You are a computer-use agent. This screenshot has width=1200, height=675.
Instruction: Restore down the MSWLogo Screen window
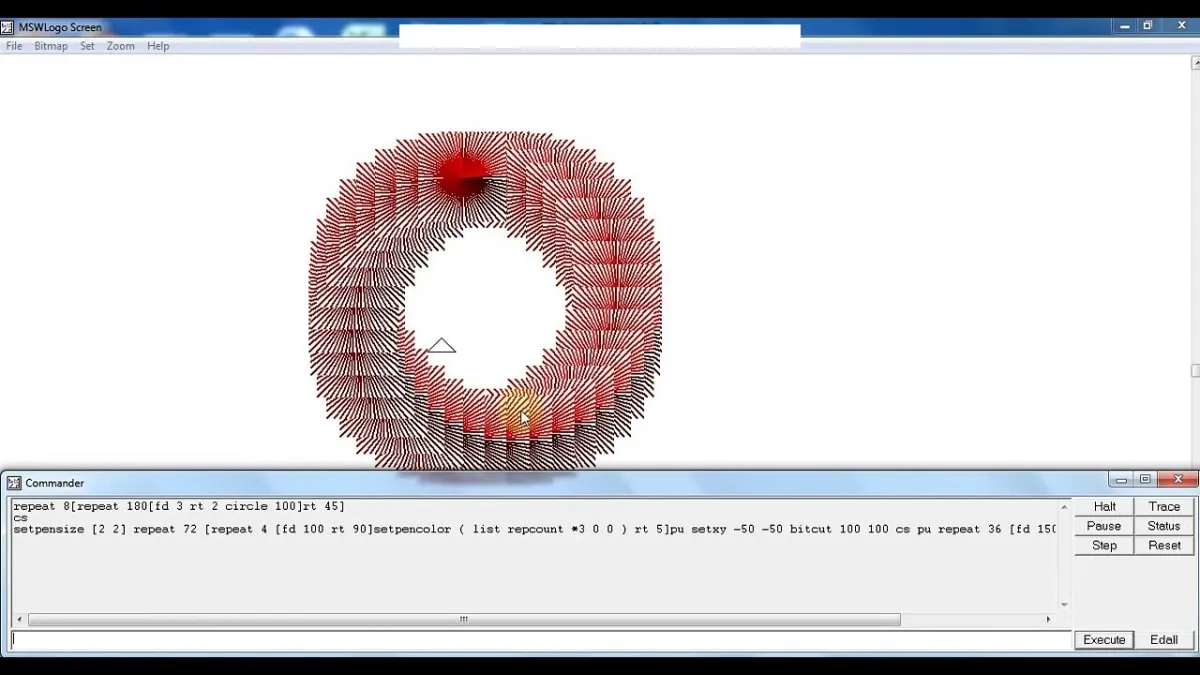1147,26
